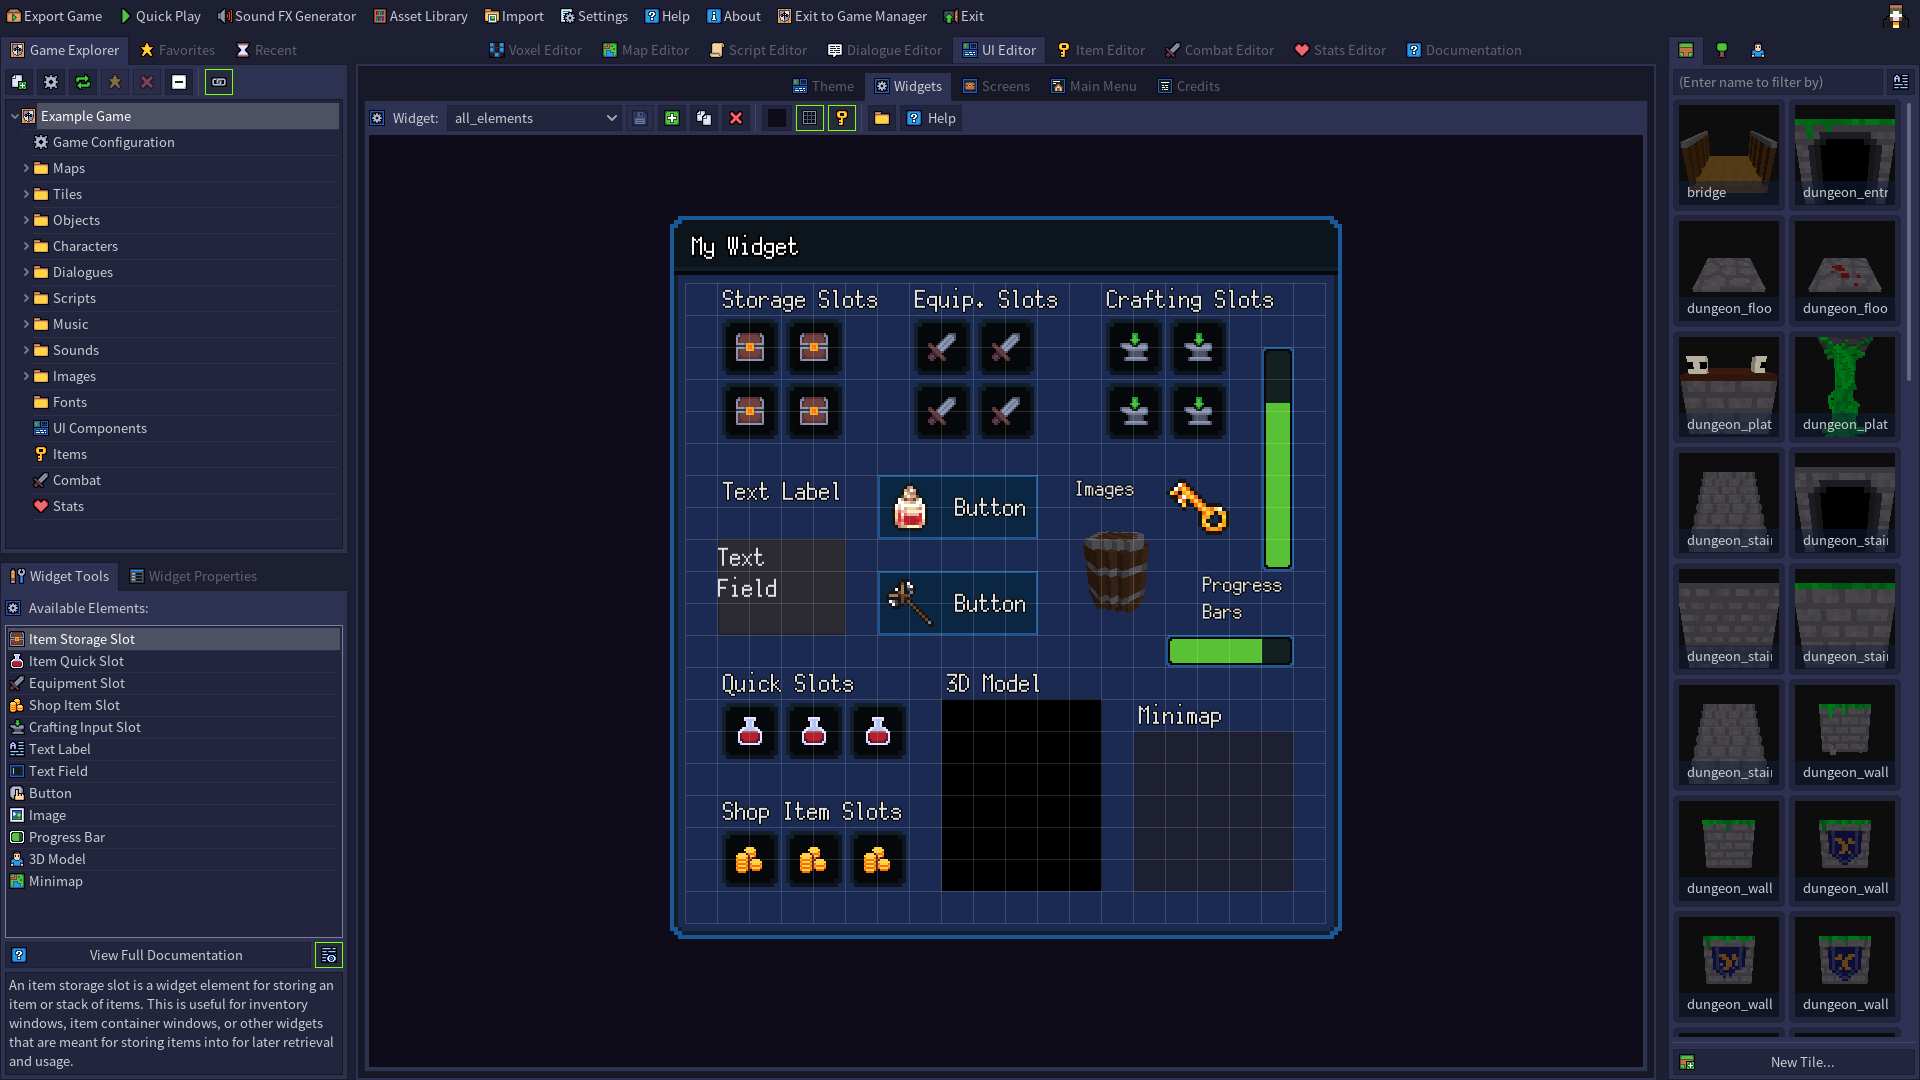Select the Shop Item Slot element
Image resolution: width=1920 pixels, height=1080 pixels.
coord(174,705)
